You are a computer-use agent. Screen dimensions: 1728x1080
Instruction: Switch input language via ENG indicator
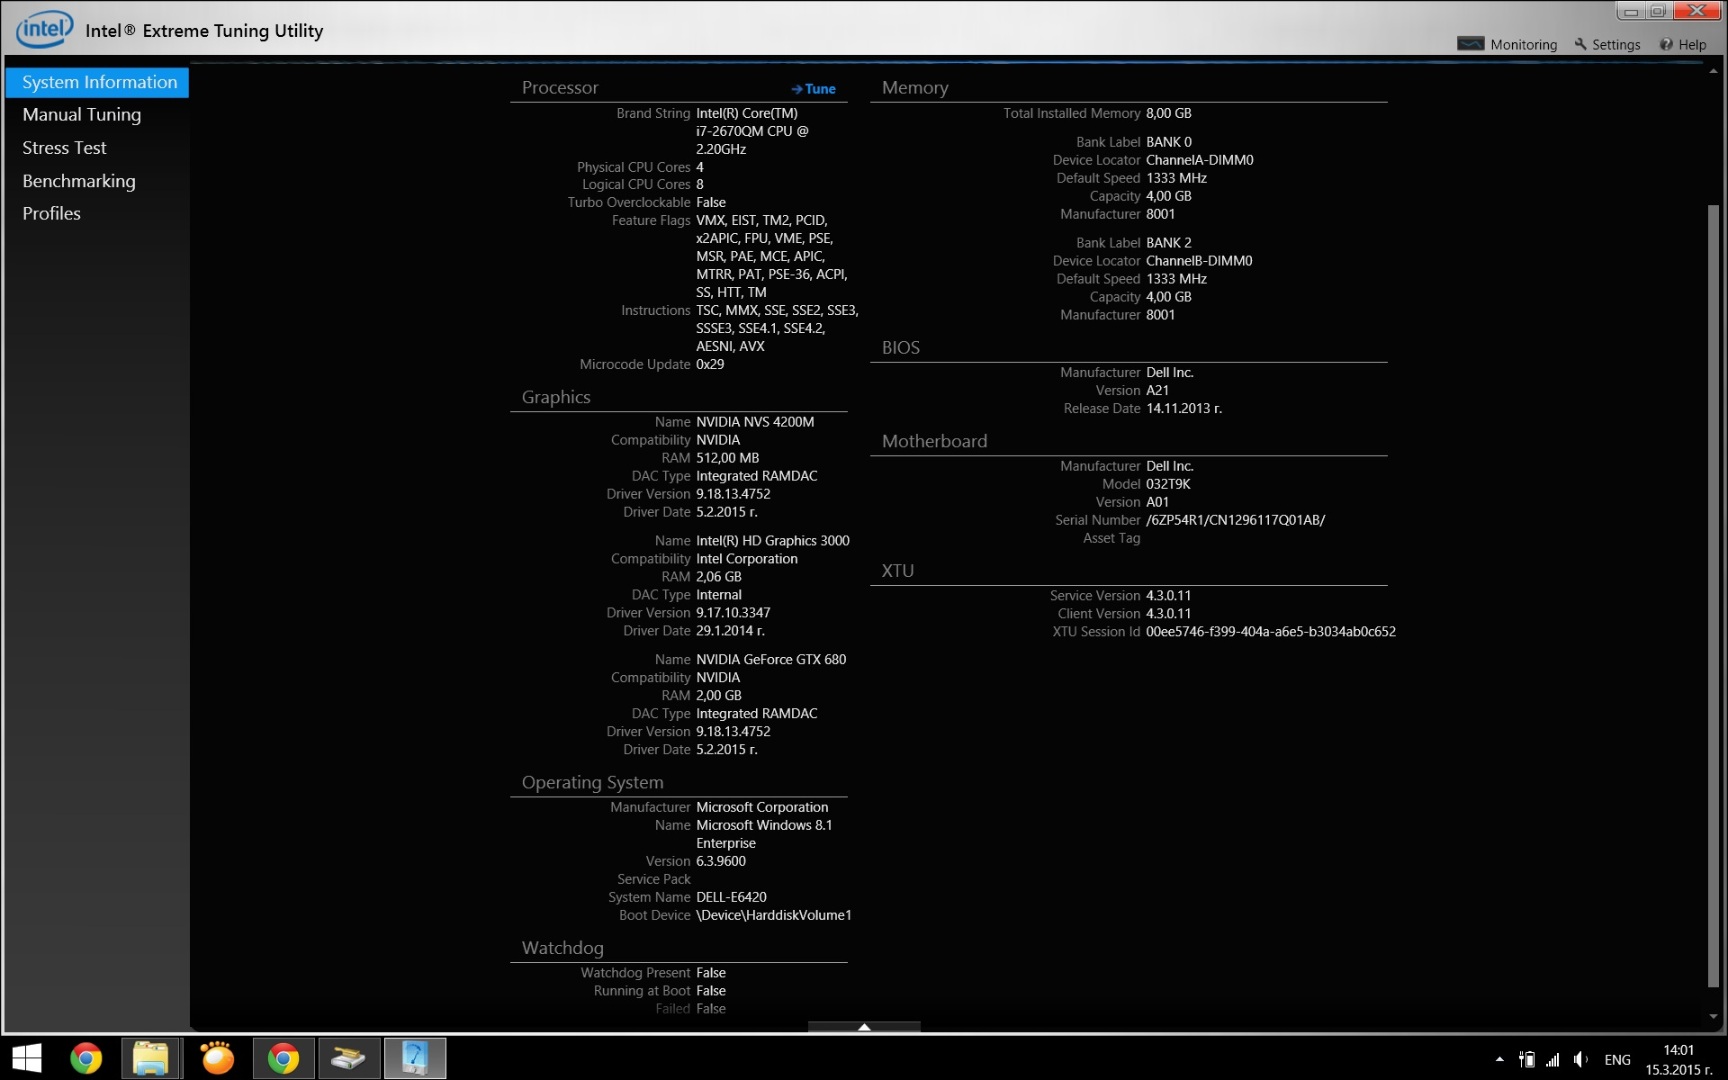(x=1617, y=1059)
